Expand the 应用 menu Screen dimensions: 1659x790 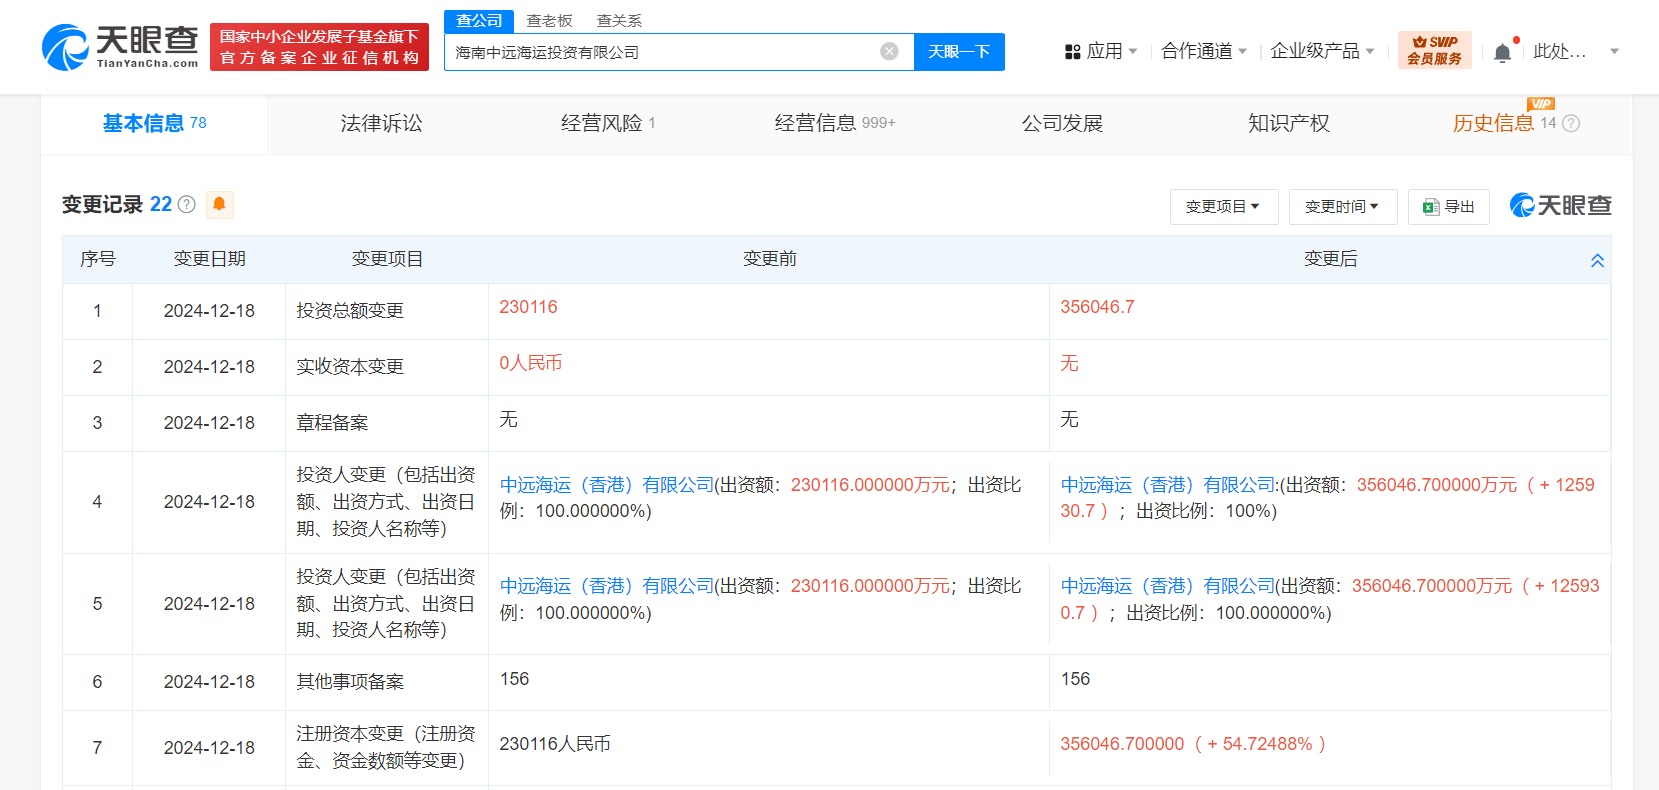click(1112, 51)
